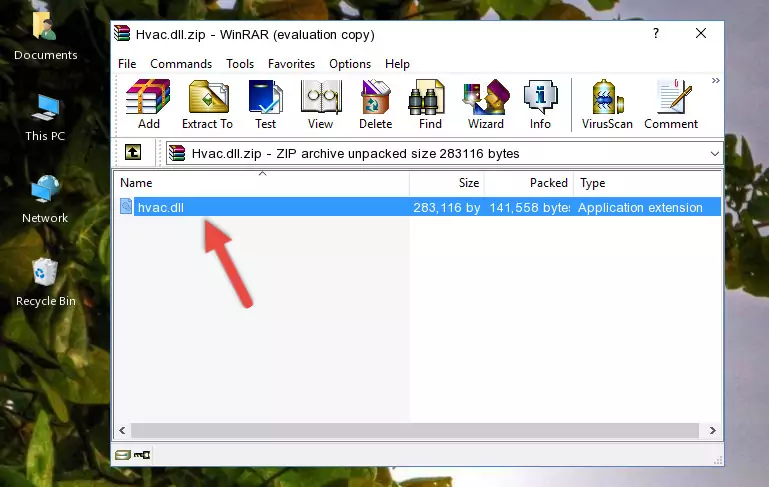
Task: Select the hvac.dll file row
Action: 418,207
